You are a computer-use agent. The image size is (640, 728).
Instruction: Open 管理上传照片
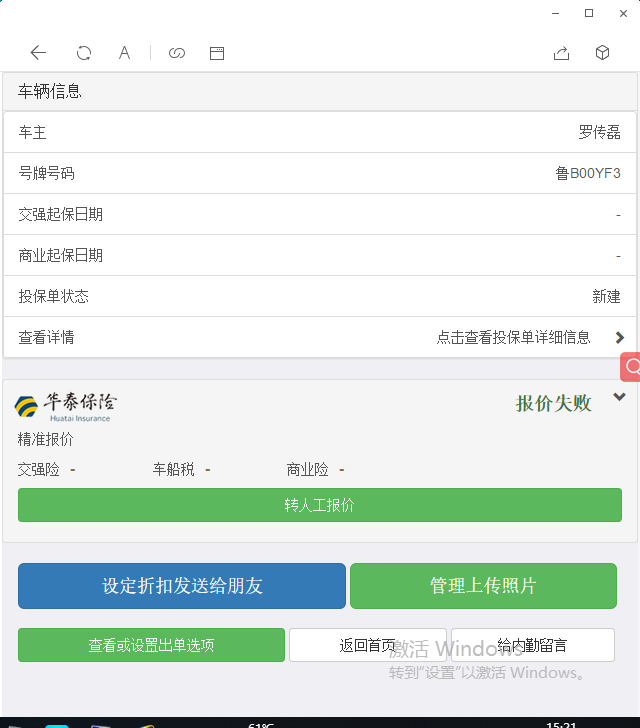(x=483, y=586)
